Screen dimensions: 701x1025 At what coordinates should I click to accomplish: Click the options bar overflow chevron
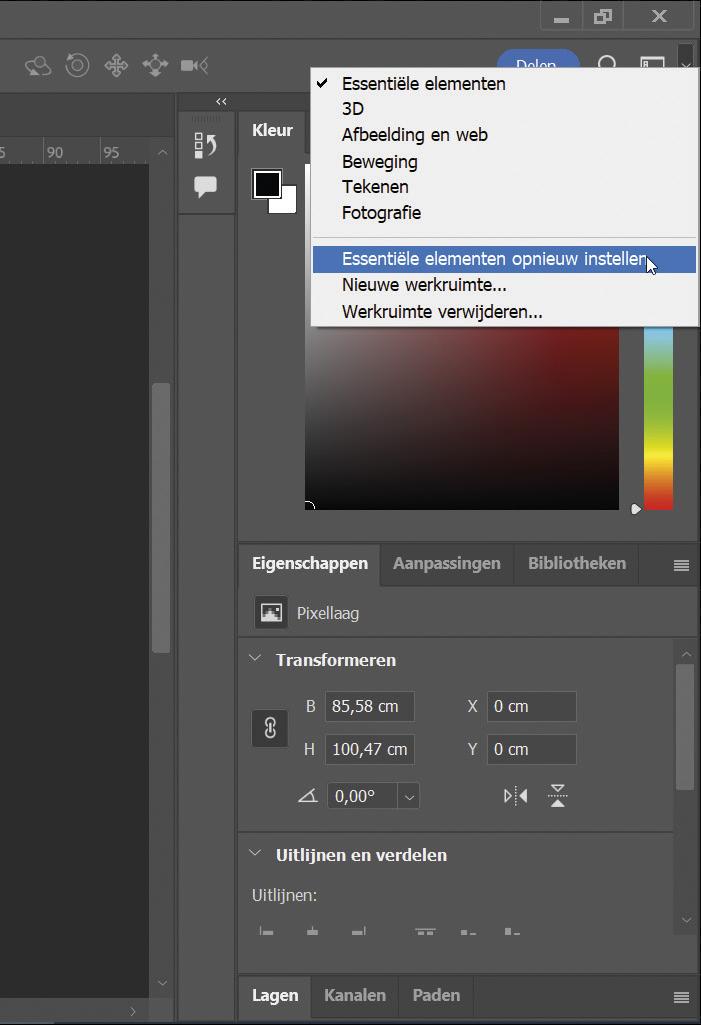click(x=685, y=65)
